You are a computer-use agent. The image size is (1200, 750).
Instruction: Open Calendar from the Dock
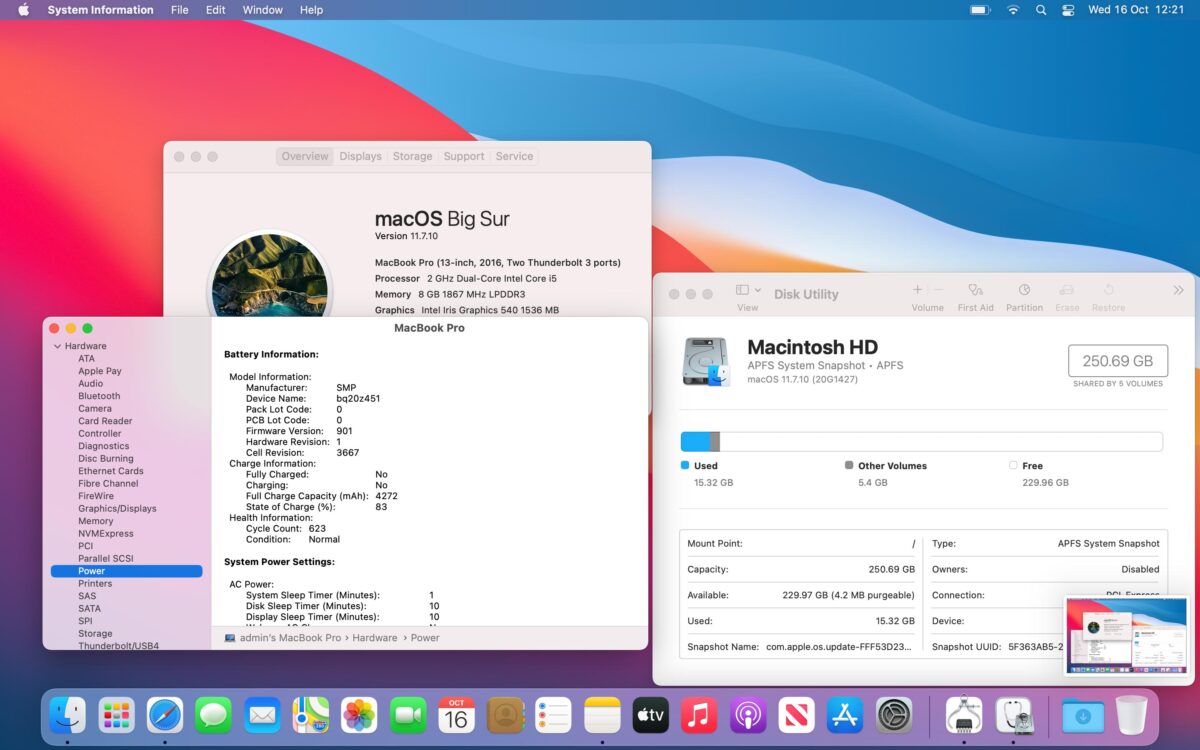[x=456, y=715]
